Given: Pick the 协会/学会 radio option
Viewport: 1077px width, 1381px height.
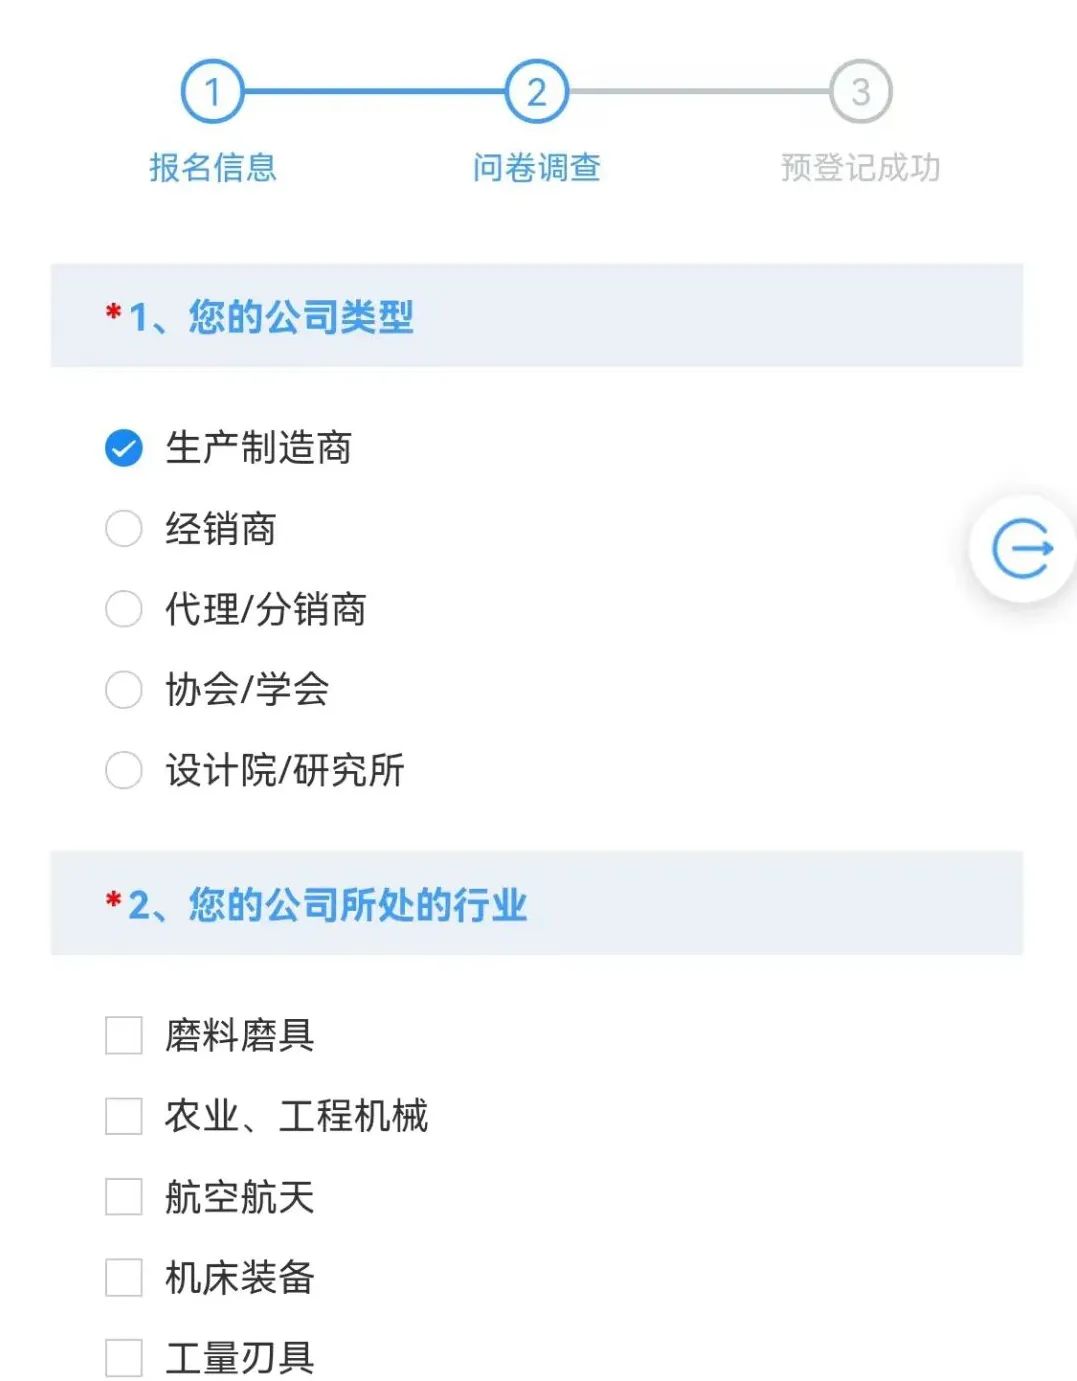Looking at the screenshot, I should (x=124, y=689).
